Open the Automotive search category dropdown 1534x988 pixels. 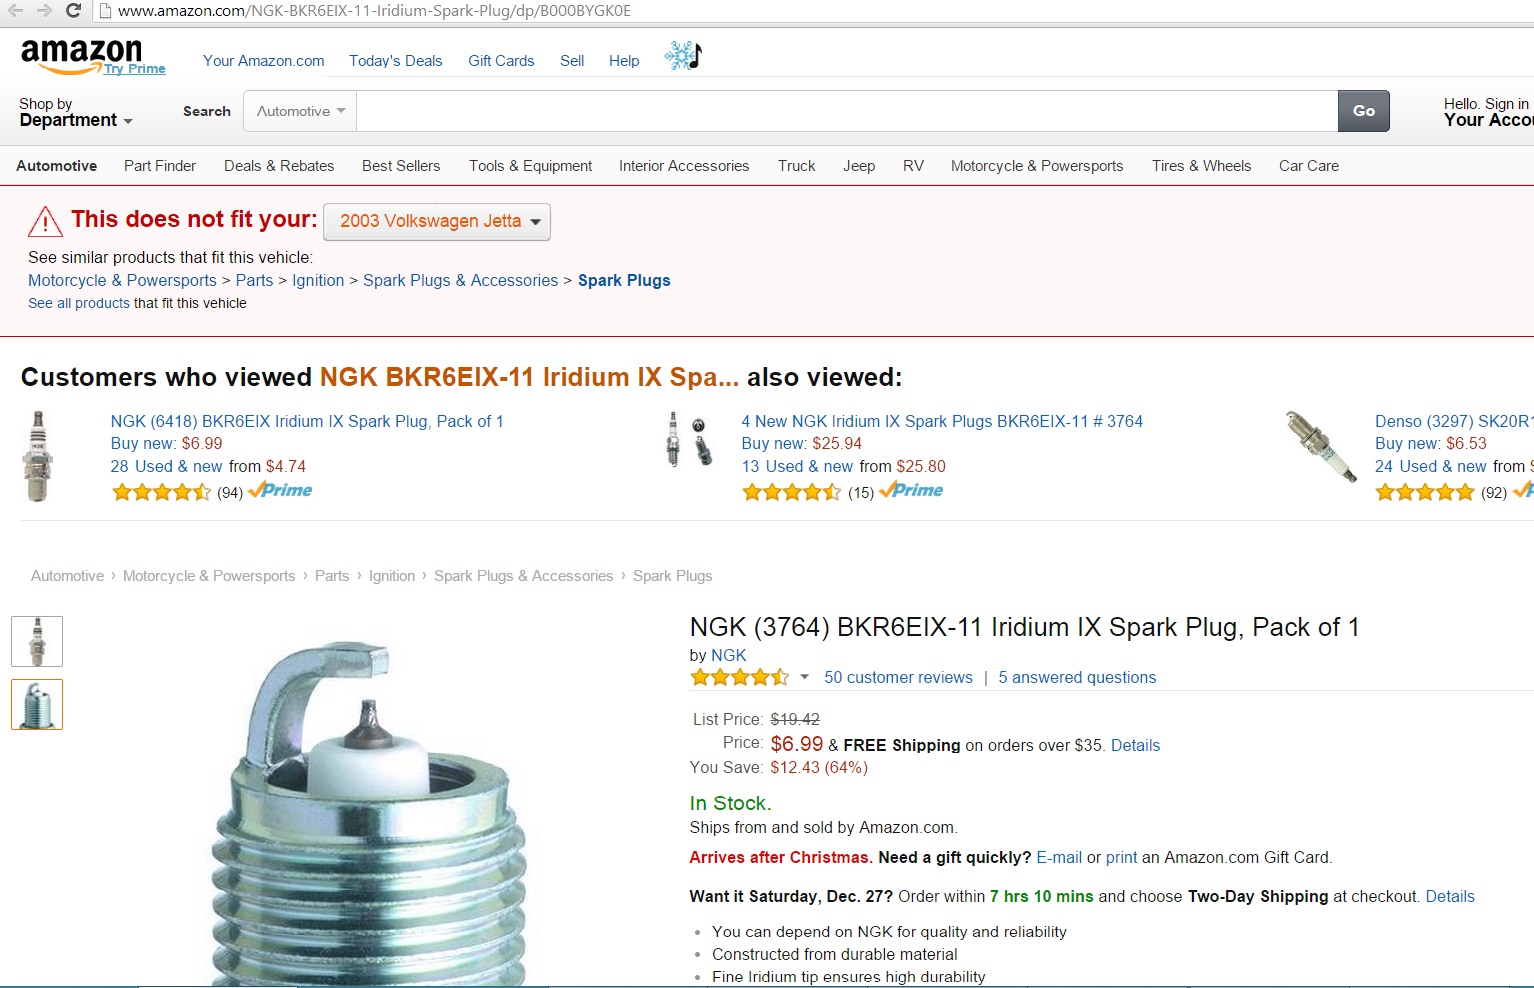click(x=300, y=111)
